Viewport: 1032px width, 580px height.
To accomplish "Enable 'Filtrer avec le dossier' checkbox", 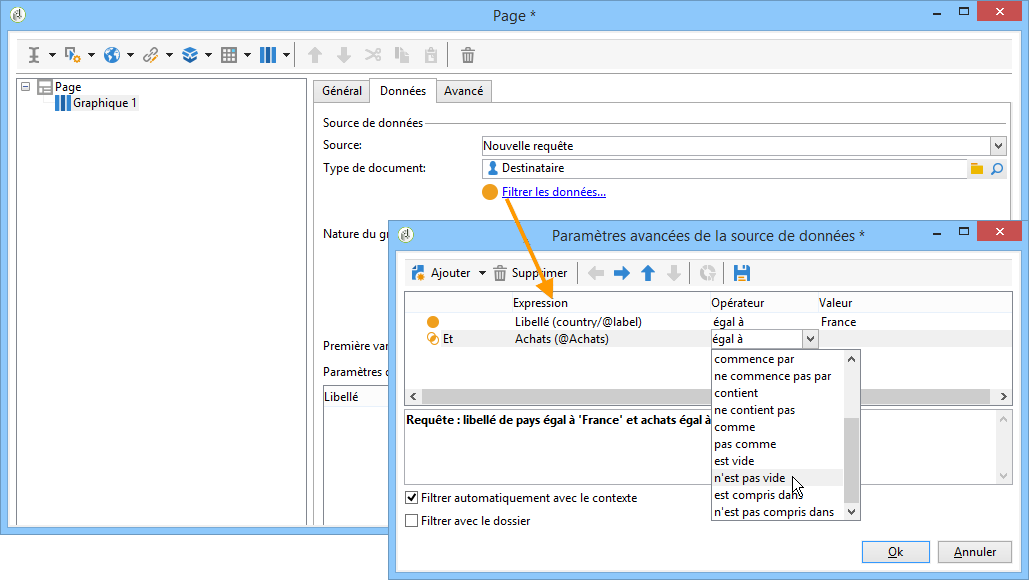I will 412,521.
